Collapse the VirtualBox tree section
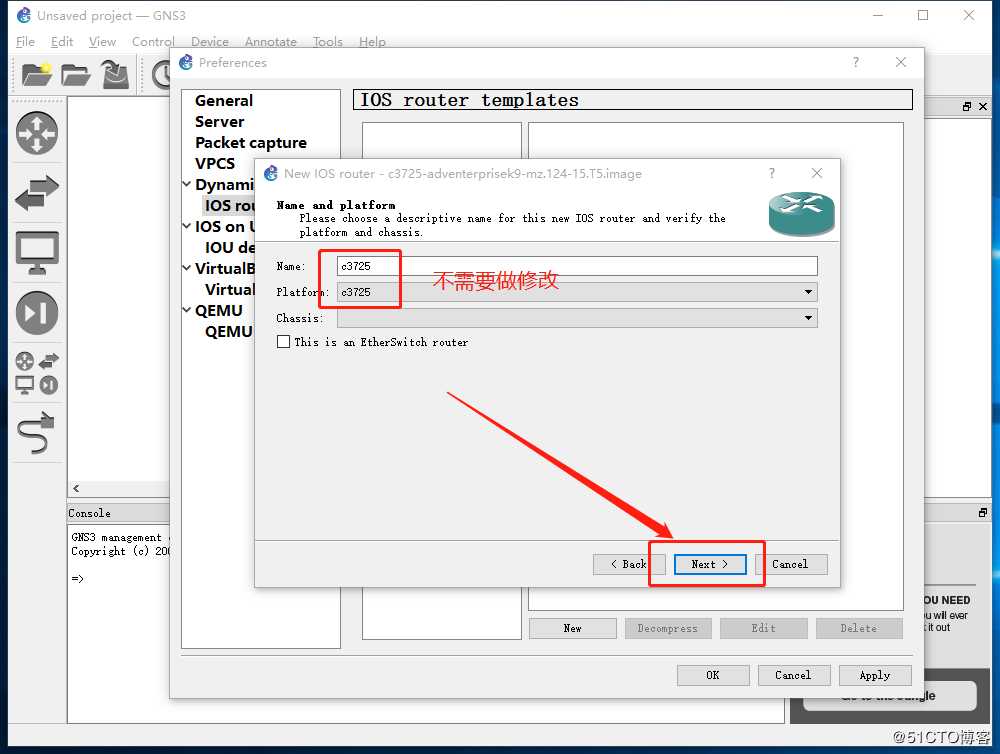 [187, 269]
